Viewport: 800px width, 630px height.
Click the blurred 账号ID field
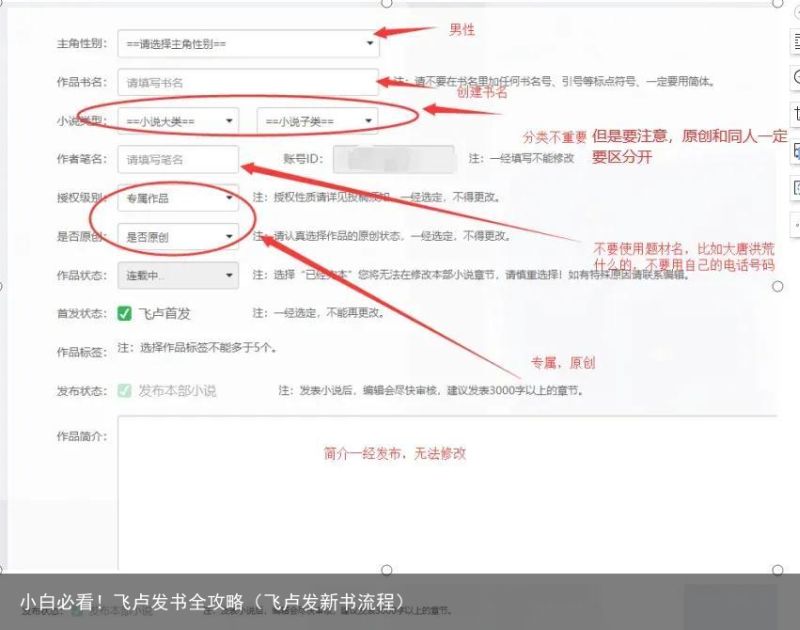click(x=393, y=160)
